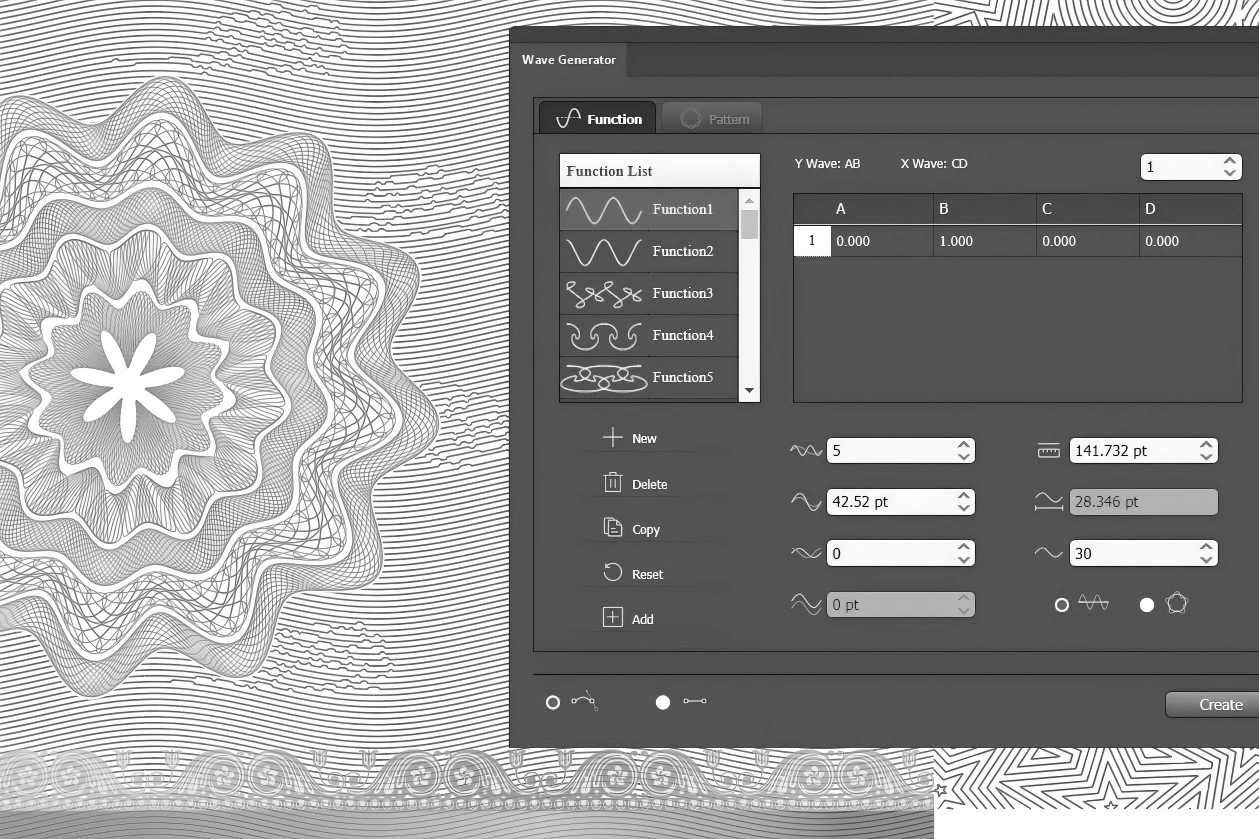Pick Function4 in the list

point(649,336)
